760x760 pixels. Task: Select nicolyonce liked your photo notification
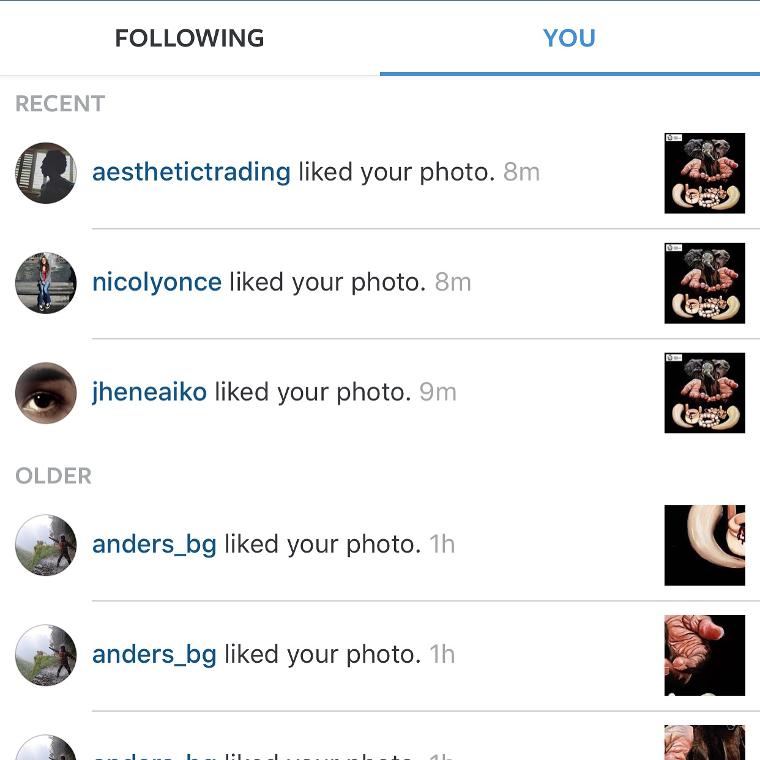[x=380, y=283]
